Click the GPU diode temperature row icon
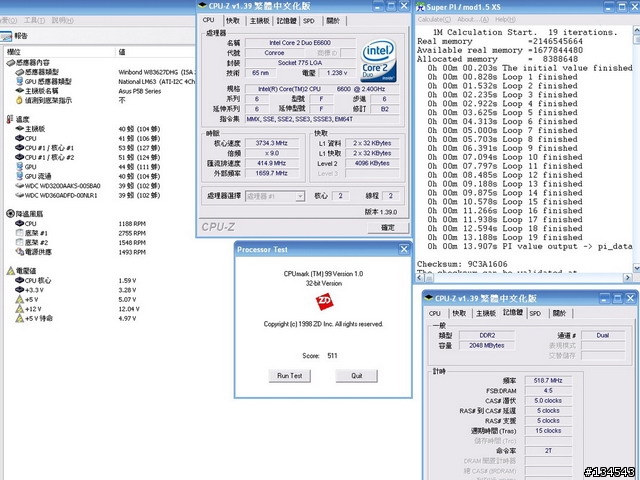 tap(20, 176)
